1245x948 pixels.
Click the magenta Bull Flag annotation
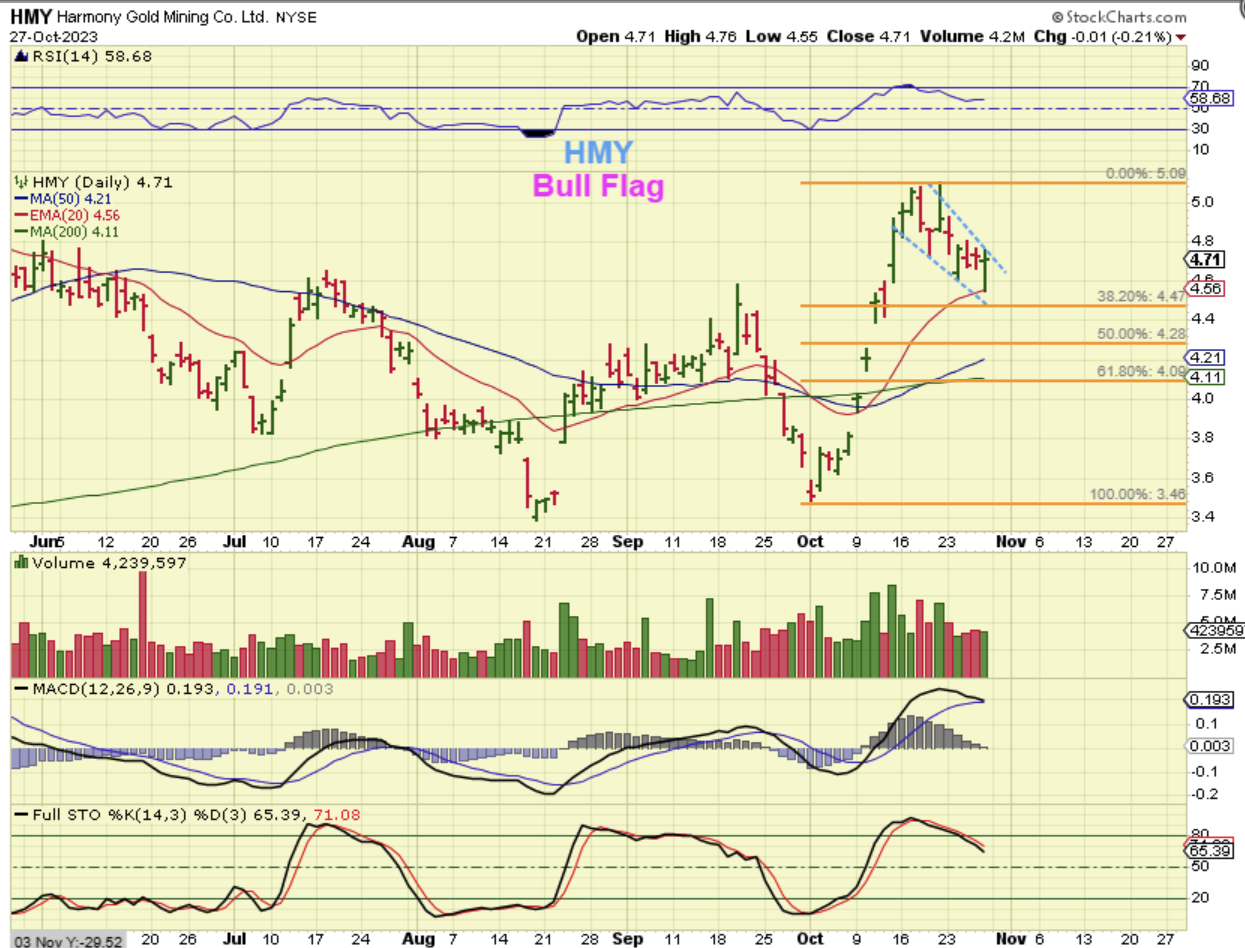tap(598, 187)
